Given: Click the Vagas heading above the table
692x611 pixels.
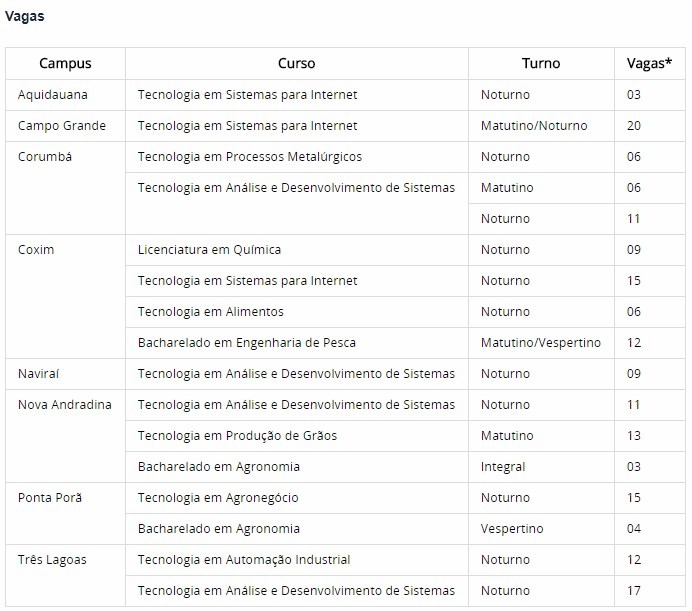Looking at the screenshot, I should coord(24,16).
